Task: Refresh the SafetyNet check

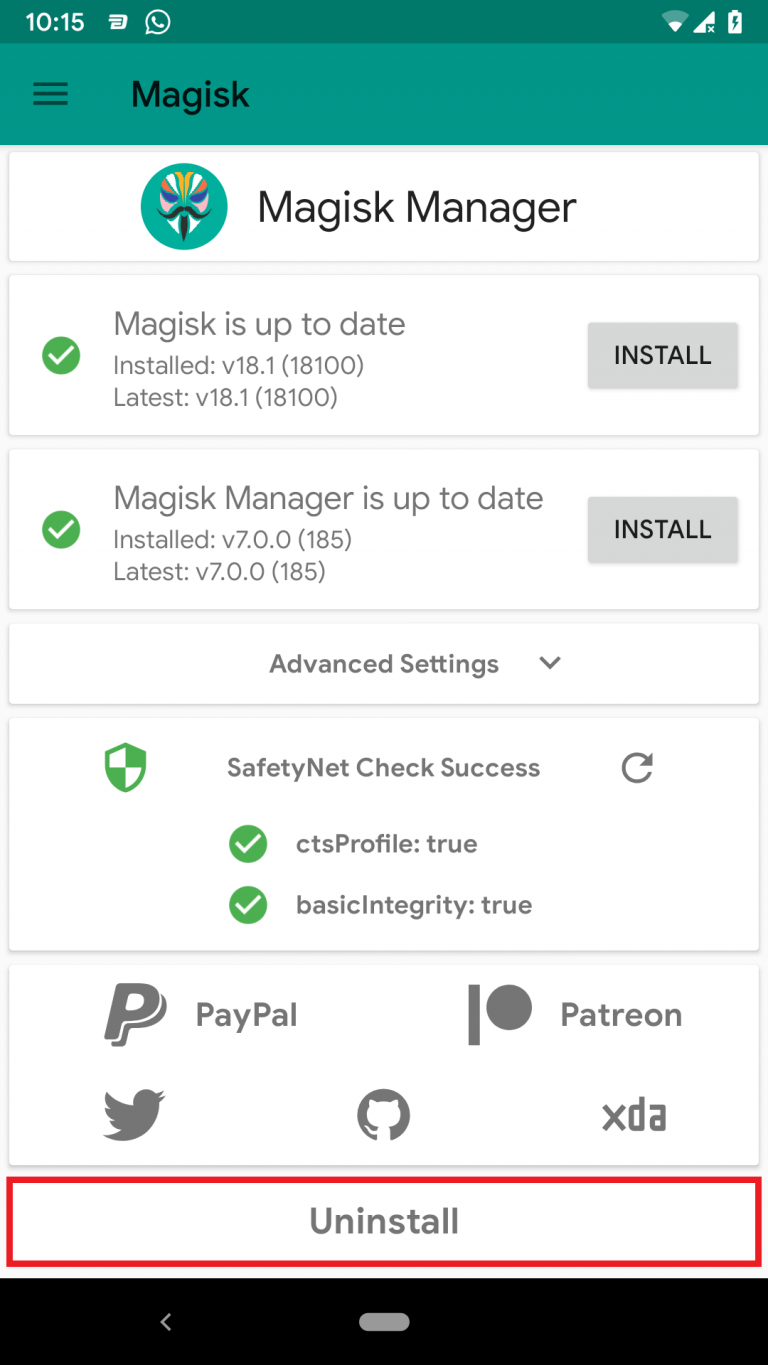Action: tap(637, 768)
